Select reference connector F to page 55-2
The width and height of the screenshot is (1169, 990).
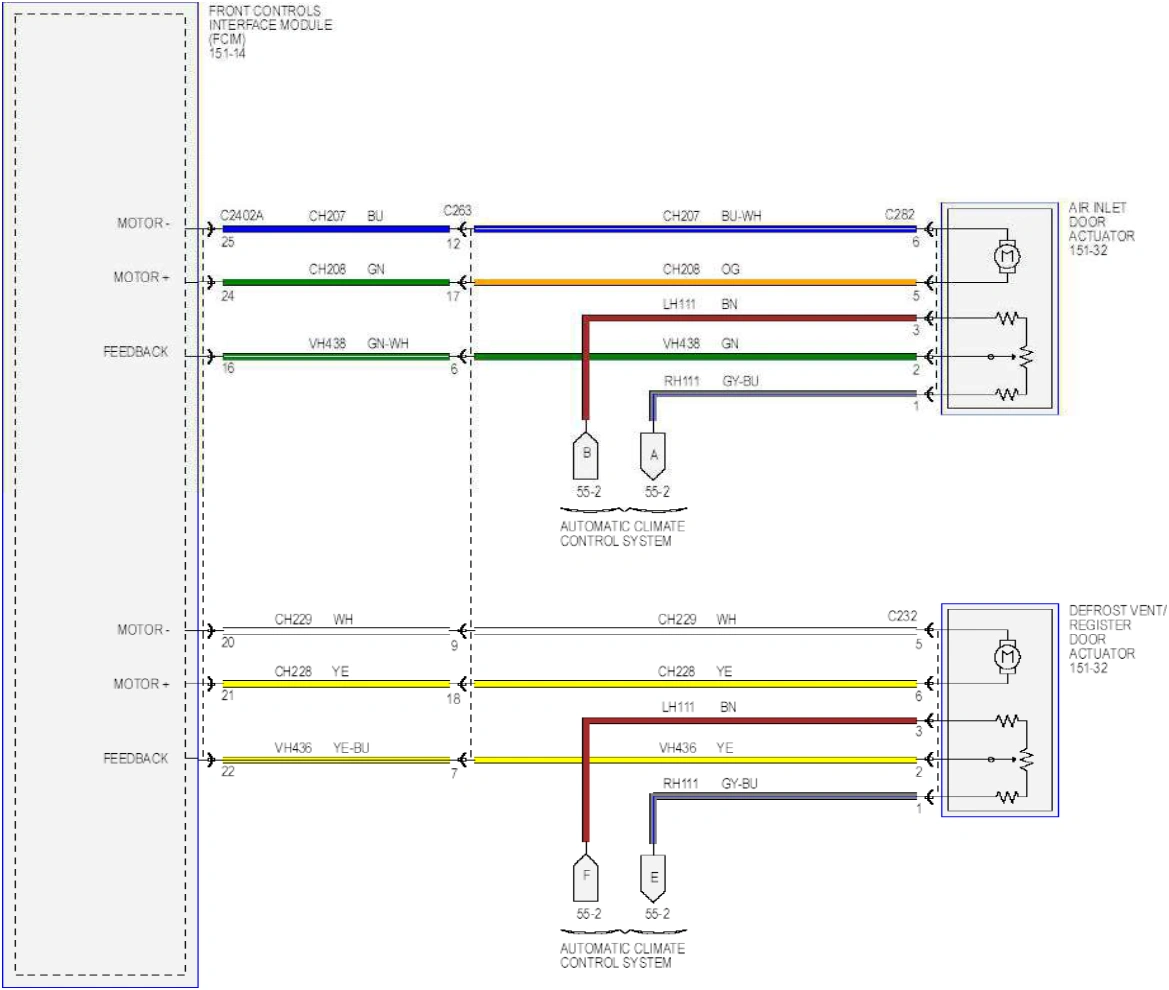(x=586, y=877)
